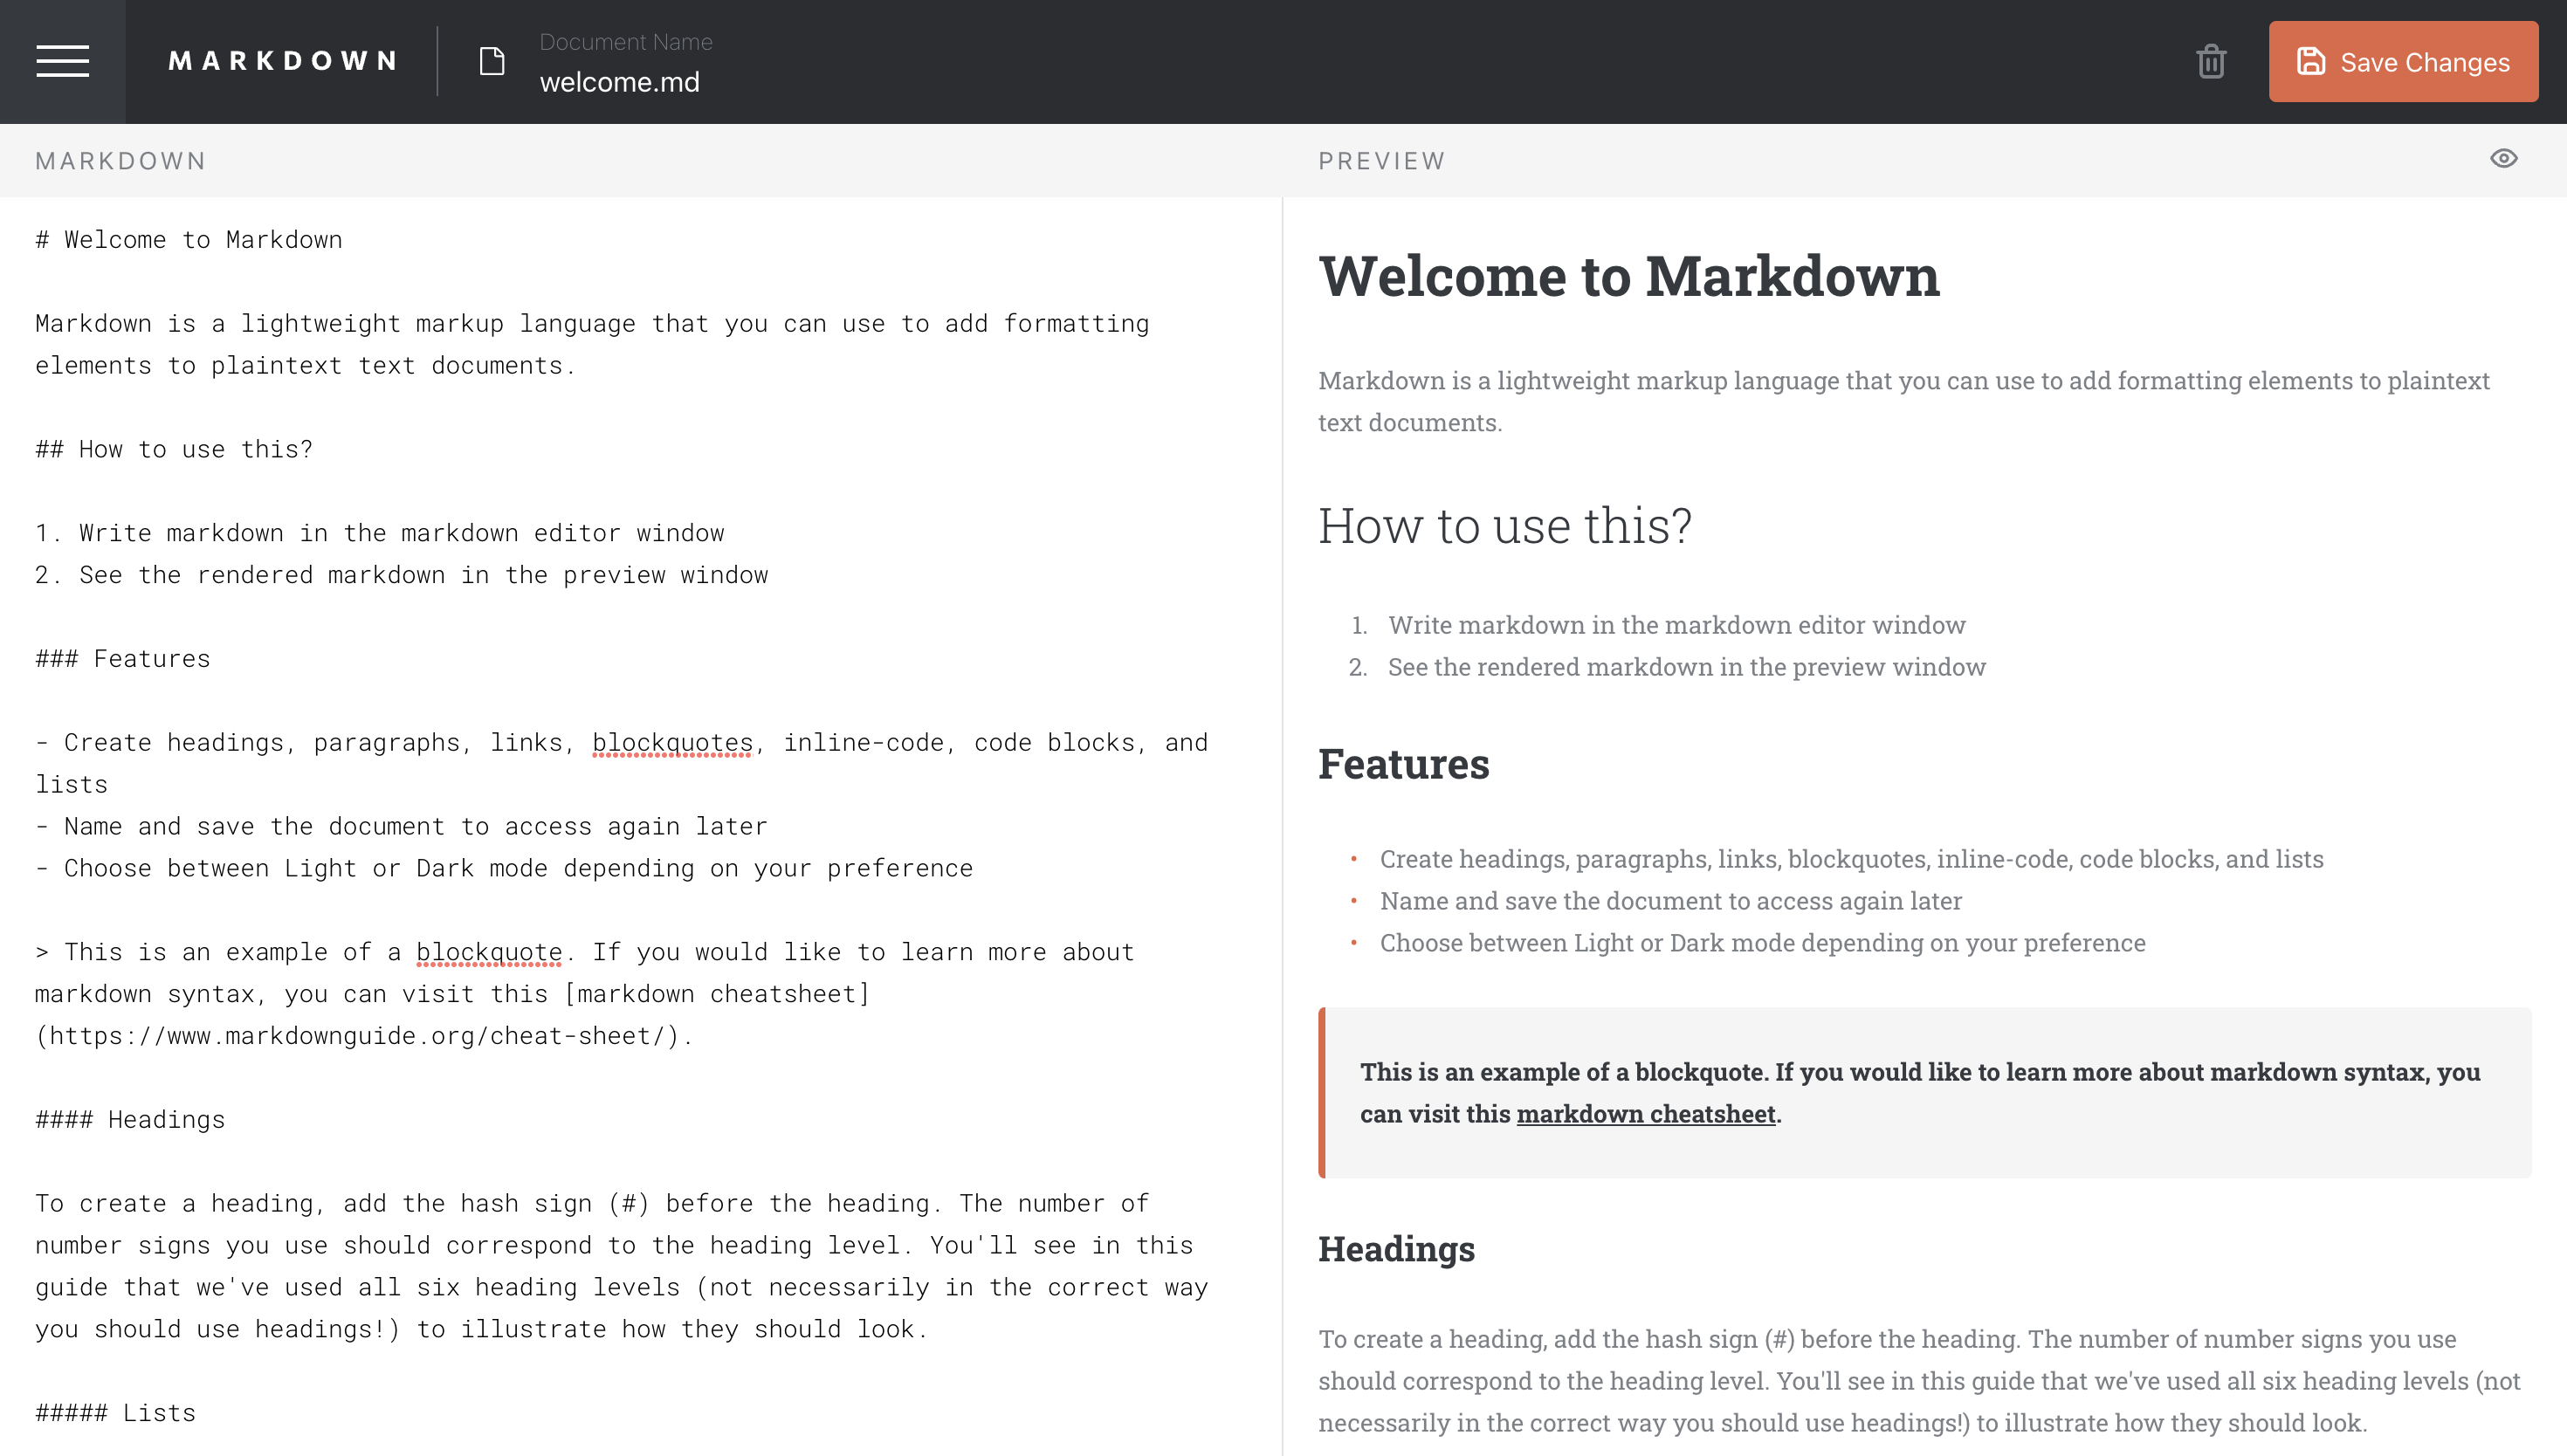Viewport: 2567px width, 1456px height.
Task: Click the MARKDOWN editor pane header
Action: pos(120,161)
